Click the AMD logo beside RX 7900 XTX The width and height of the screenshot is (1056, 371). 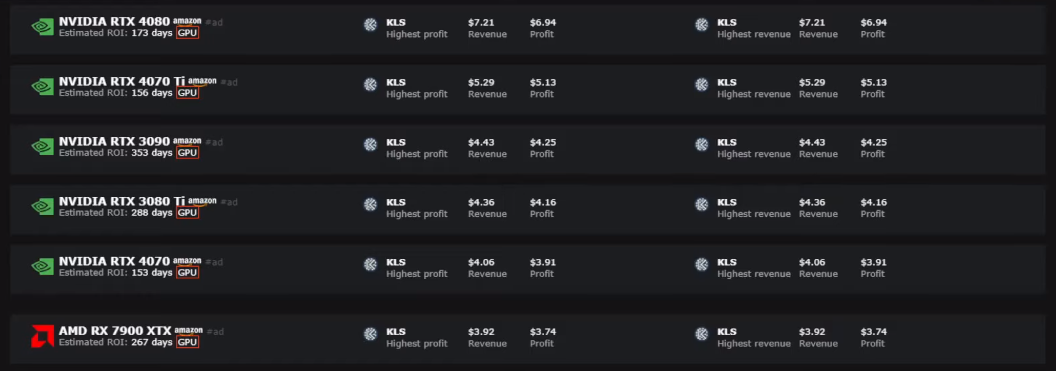(42, 336)
